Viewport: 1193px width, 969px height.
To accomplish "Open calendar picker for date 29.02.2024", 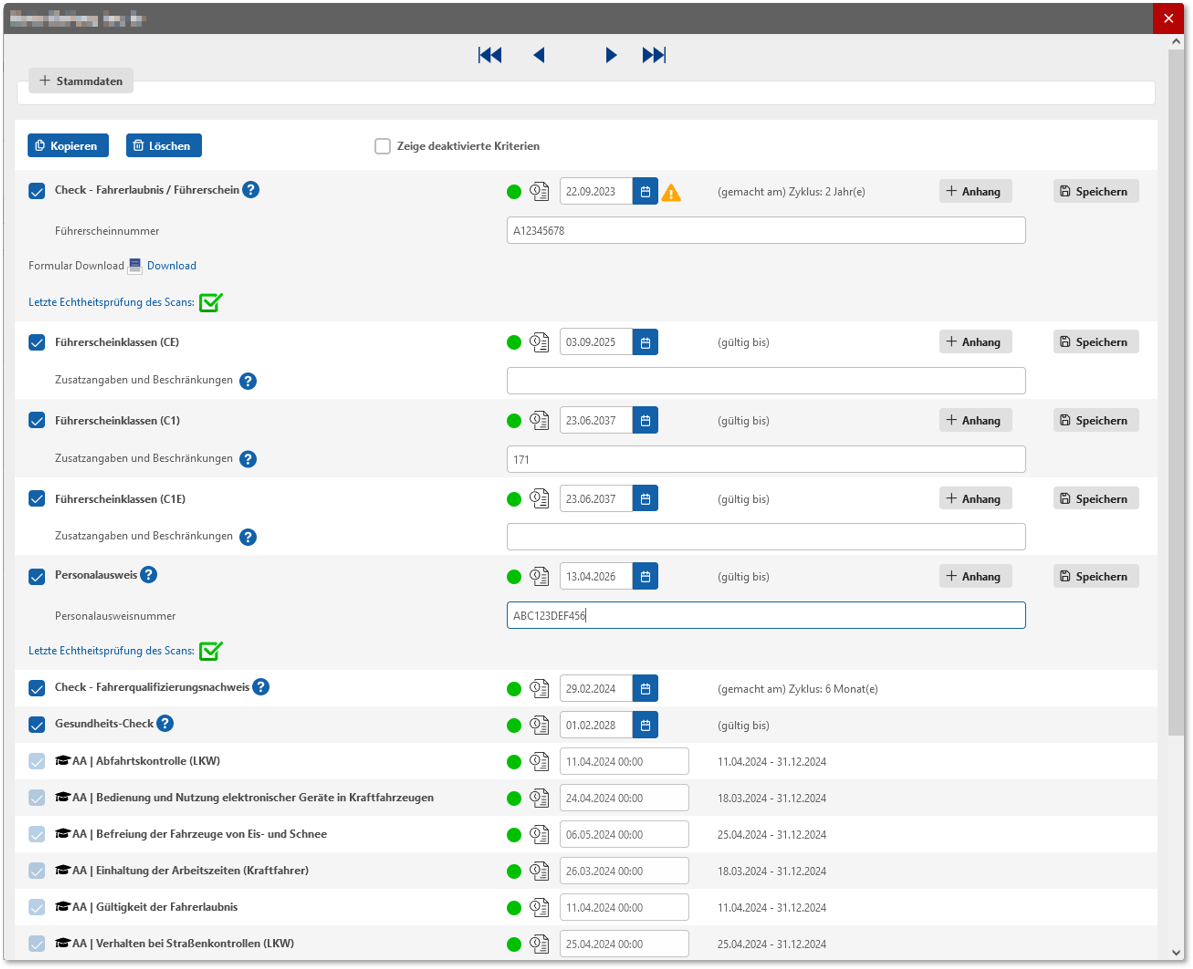I will click(645, 688).
